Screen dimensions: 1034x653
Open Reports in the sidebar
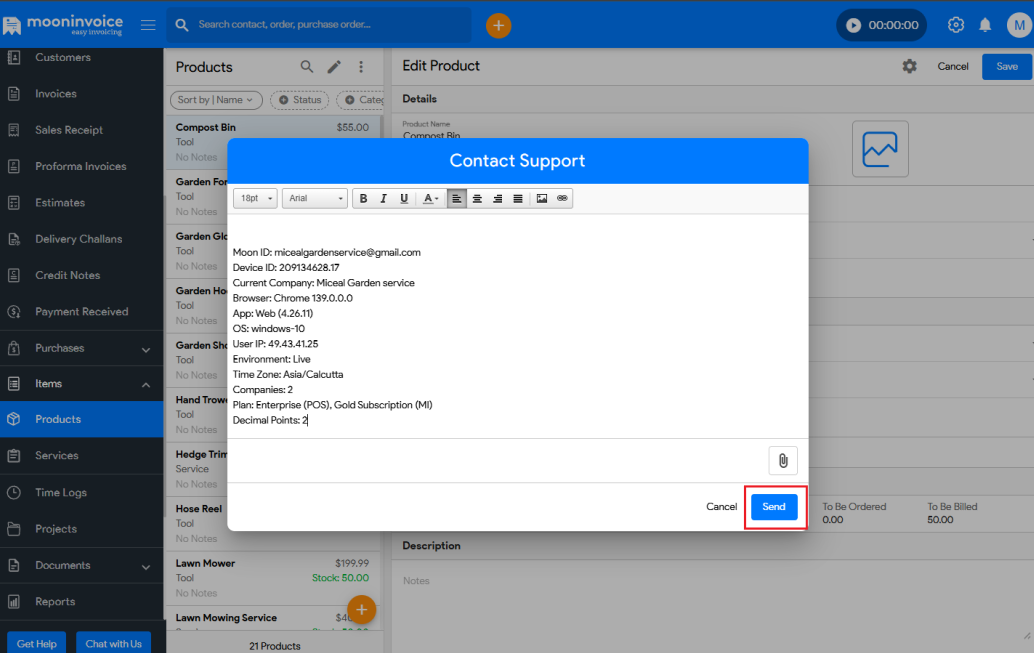82,602
